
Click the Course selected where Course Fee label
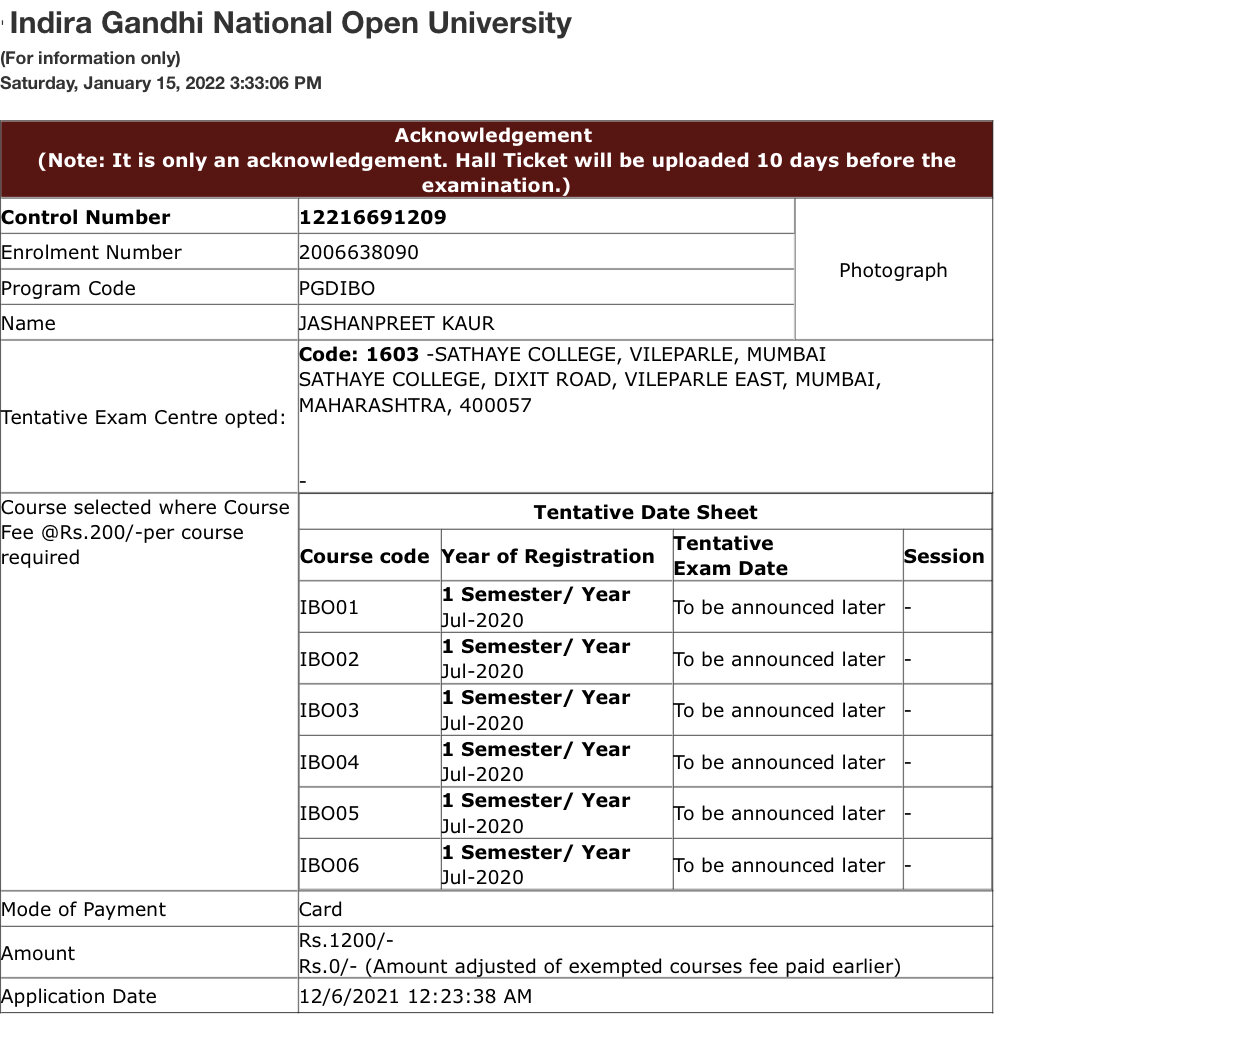[145, 532]
